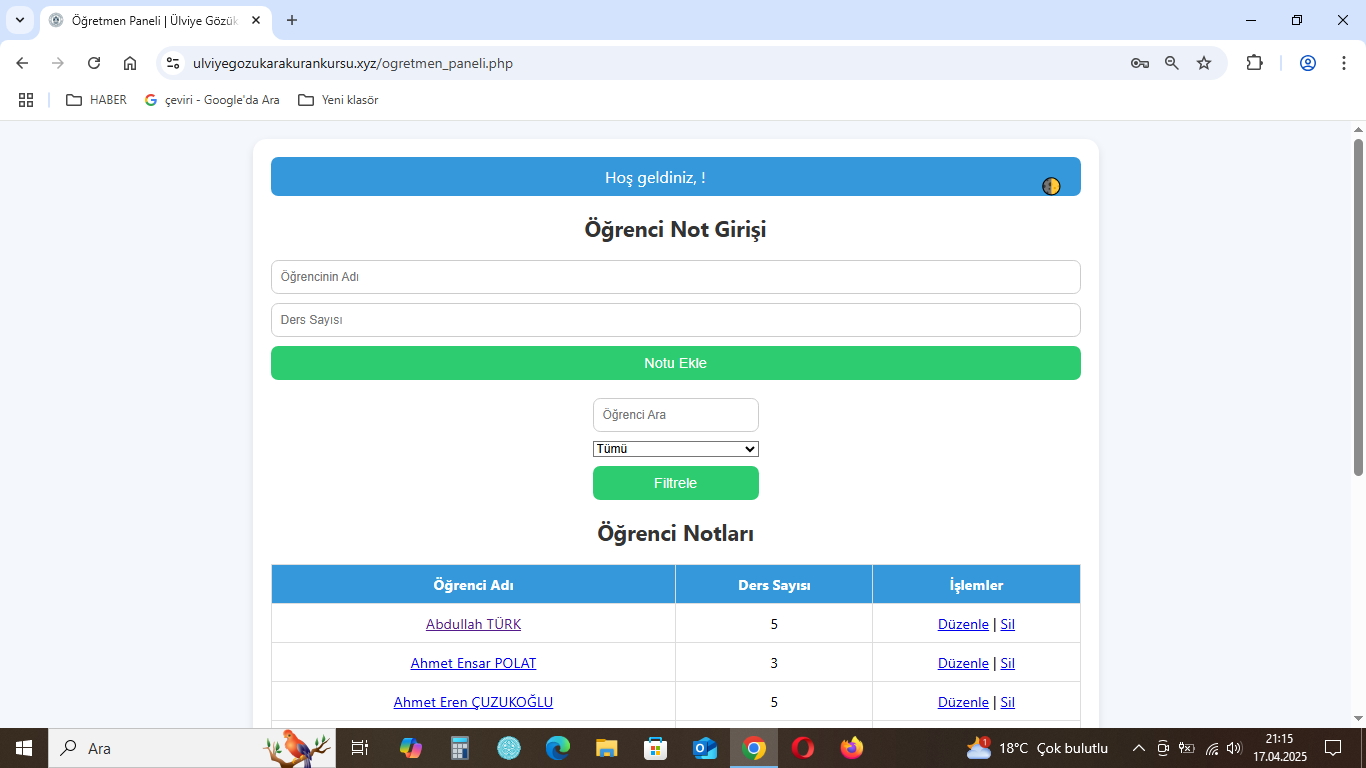Open the network Wi-Fi tray icon

[x=1211, y=748]
